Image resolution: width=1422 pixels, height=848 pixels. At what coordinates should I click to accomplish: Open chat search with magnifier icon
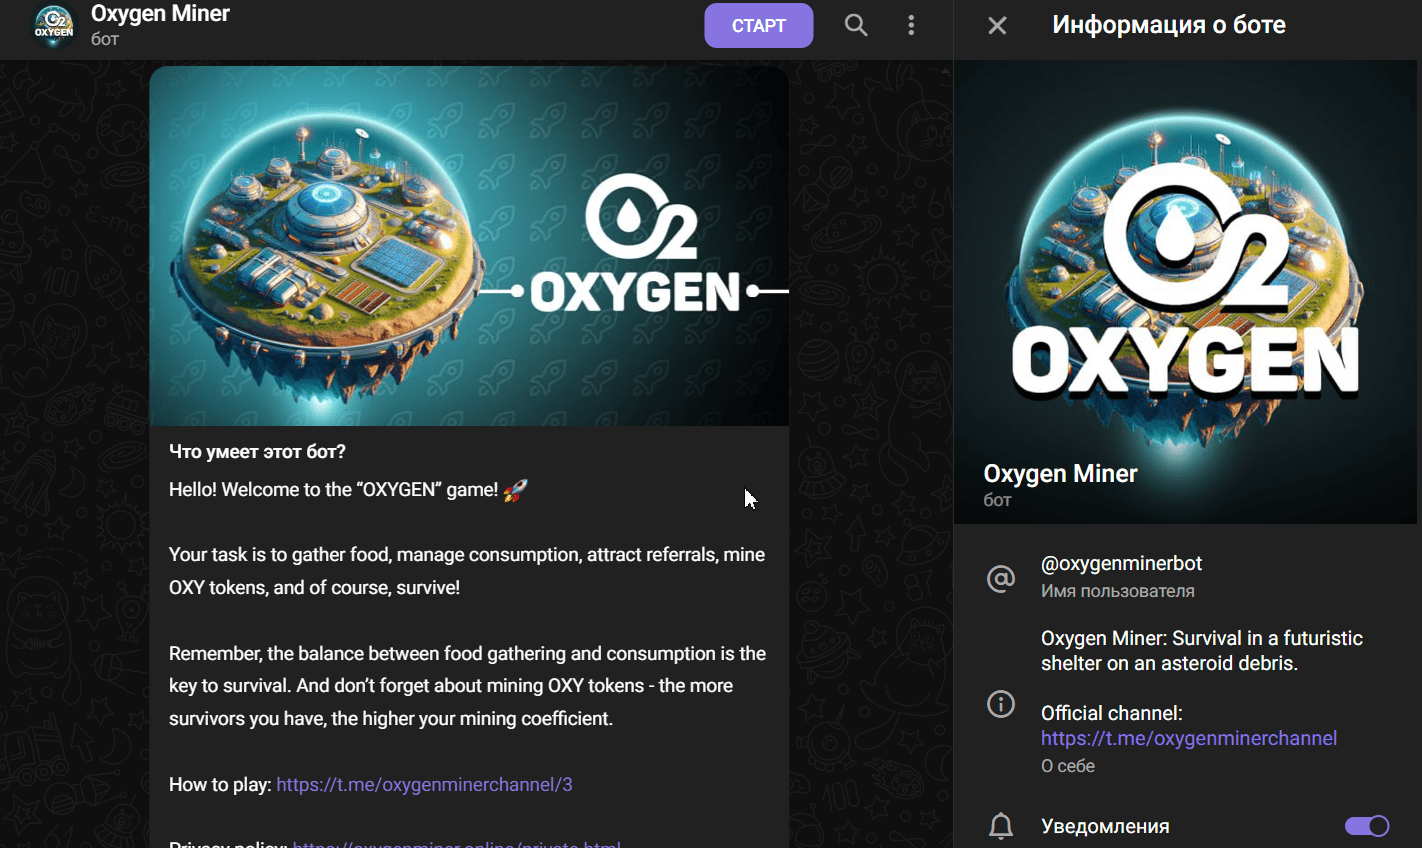pyautogui.click(x=856, y=25)
